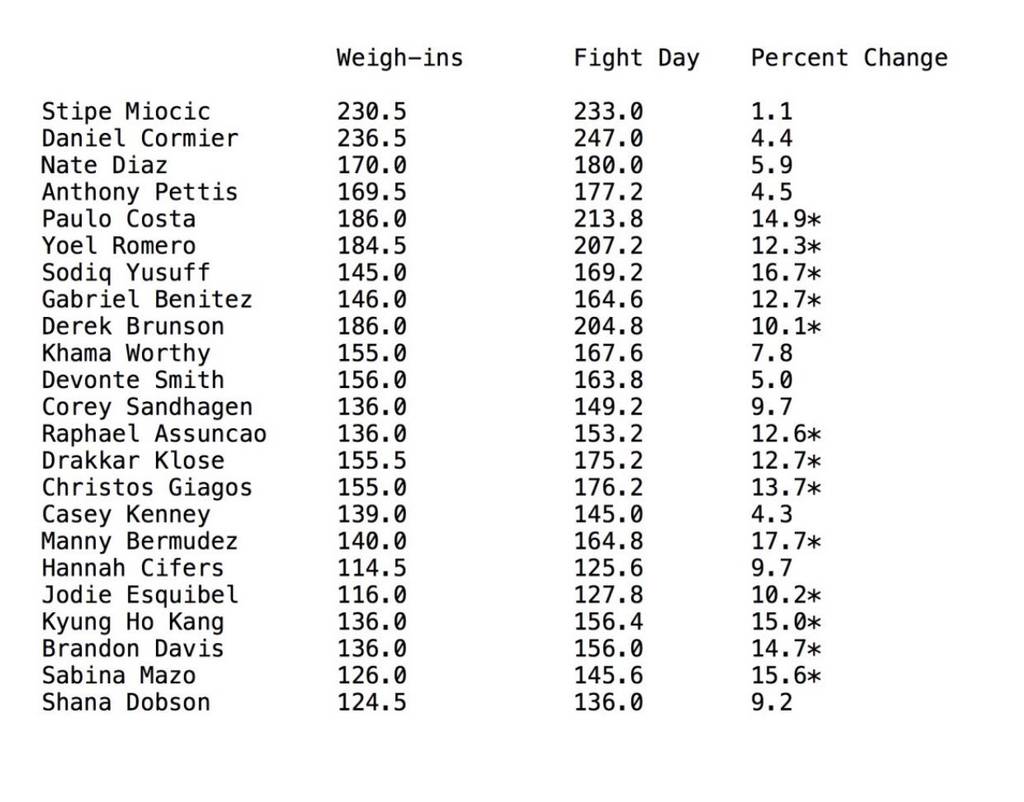The height and width of the screenshot is (802, 1024).
Task: Click Paulo Costa's 14.9* percent change
Action: point(786,220)
